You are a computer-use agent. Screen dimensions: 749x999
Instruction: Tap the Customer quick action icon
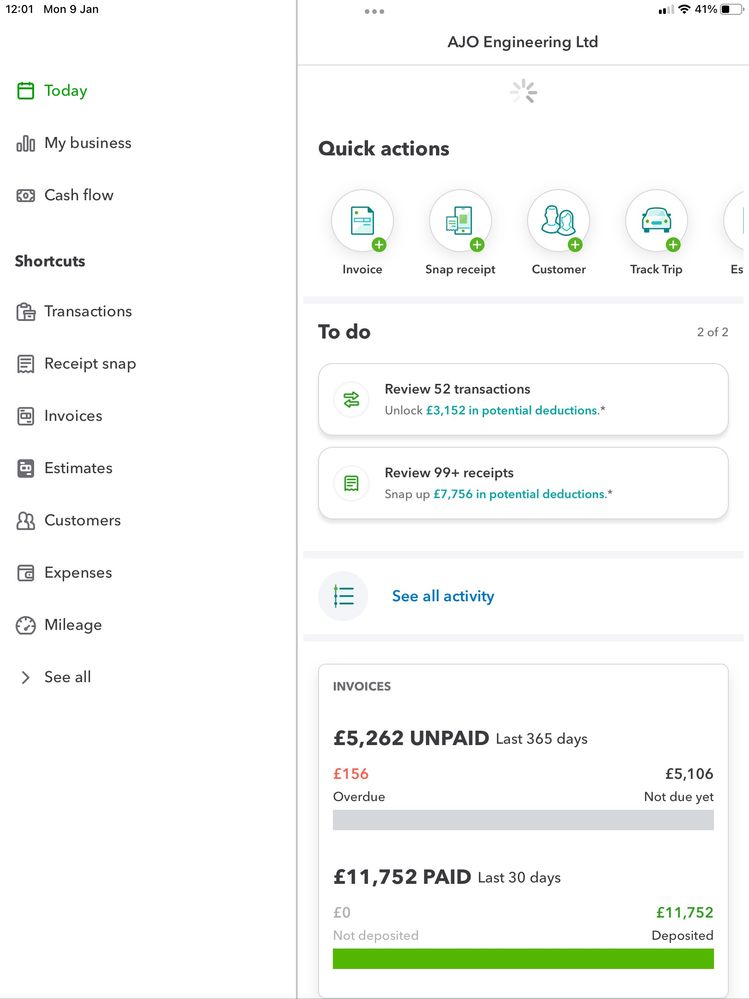[x=558, y=221]
